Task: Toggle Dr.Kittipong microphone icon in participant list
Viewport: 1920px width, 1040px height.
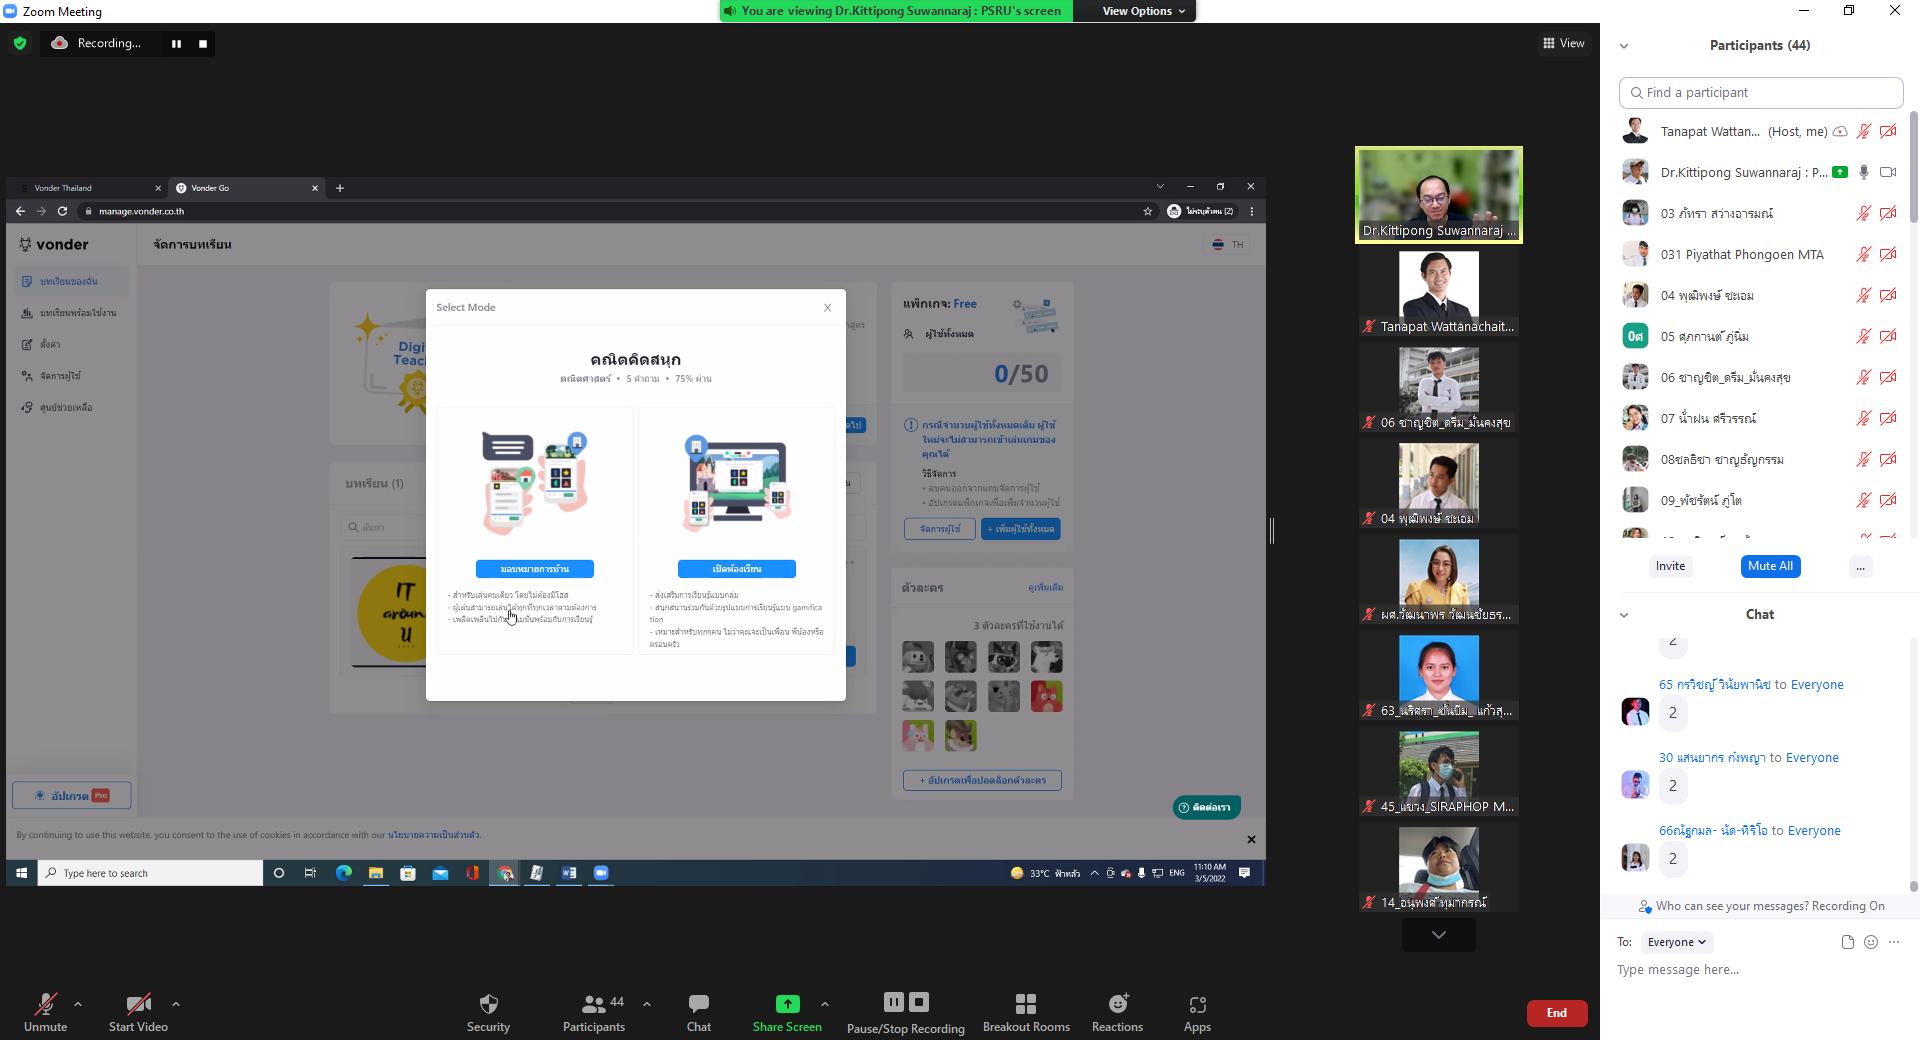Action: (x=1863, y=172)
